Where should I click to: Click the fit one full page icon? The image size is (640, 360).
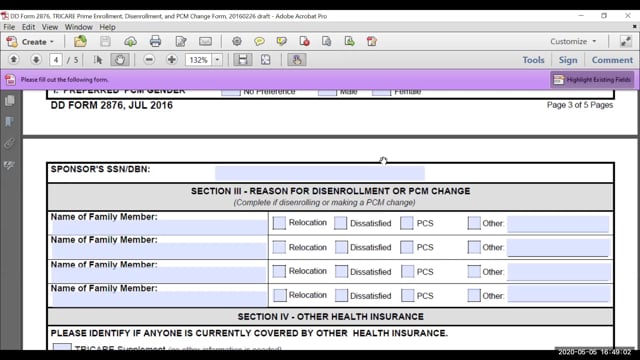point(266,60)
